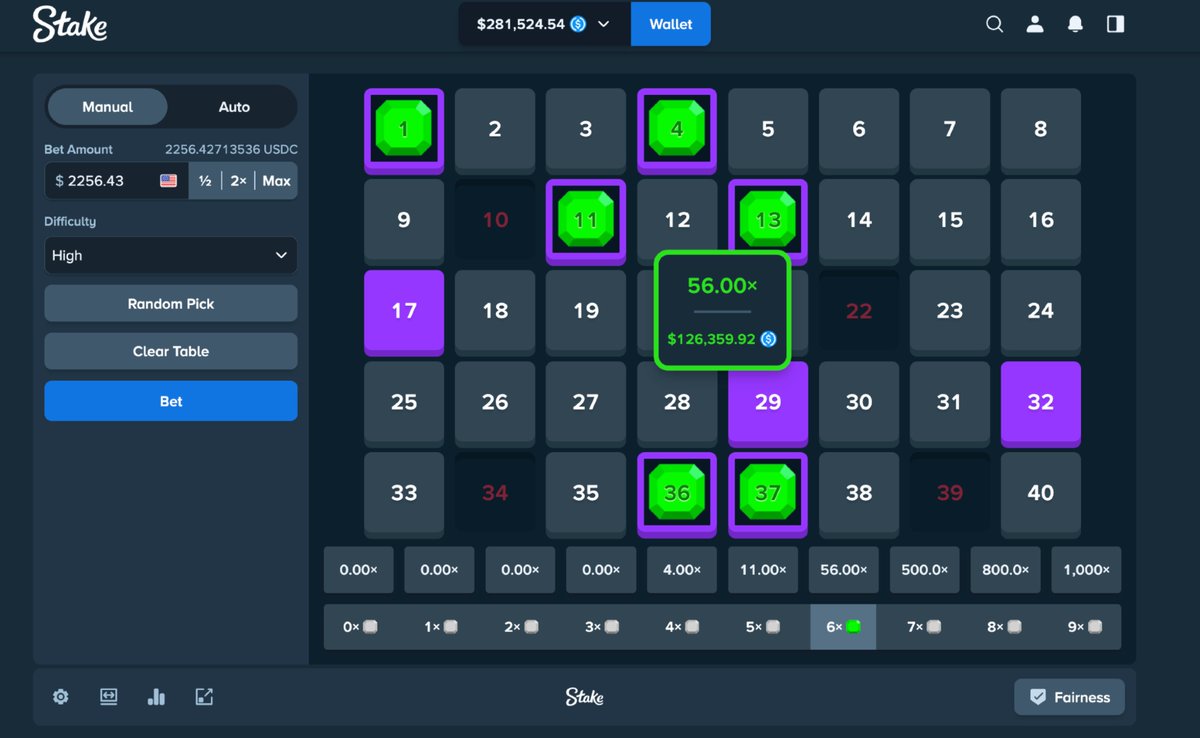Click the 2256.42713536 USDC text
This screenshot has width=1200, height=738.
pyautogui.click(x=231, y=149)
